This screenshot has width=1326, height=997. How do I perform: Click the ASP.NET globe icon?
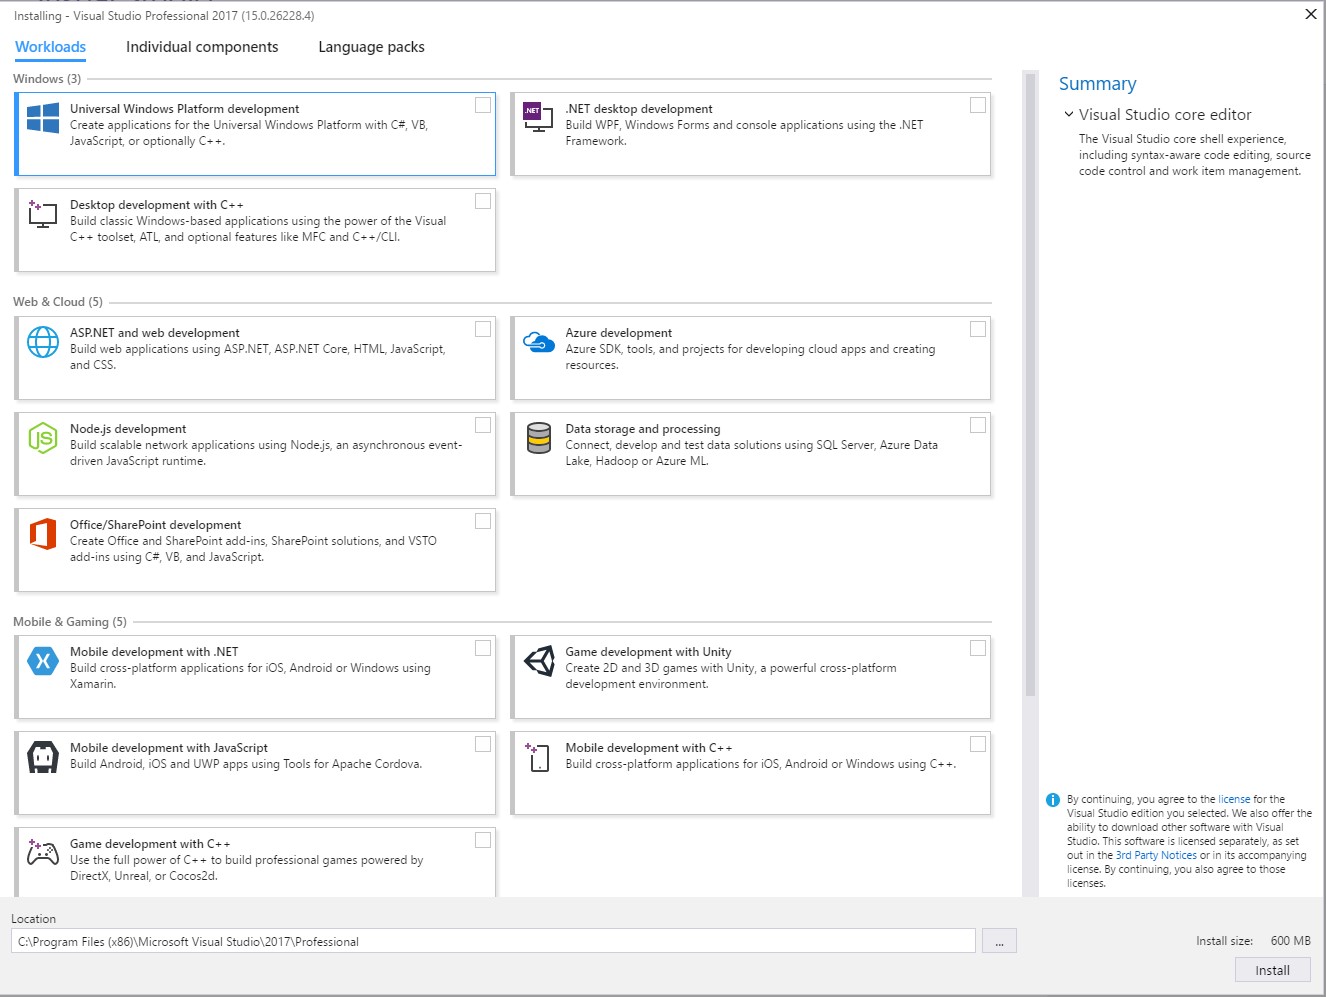[43, 342]
